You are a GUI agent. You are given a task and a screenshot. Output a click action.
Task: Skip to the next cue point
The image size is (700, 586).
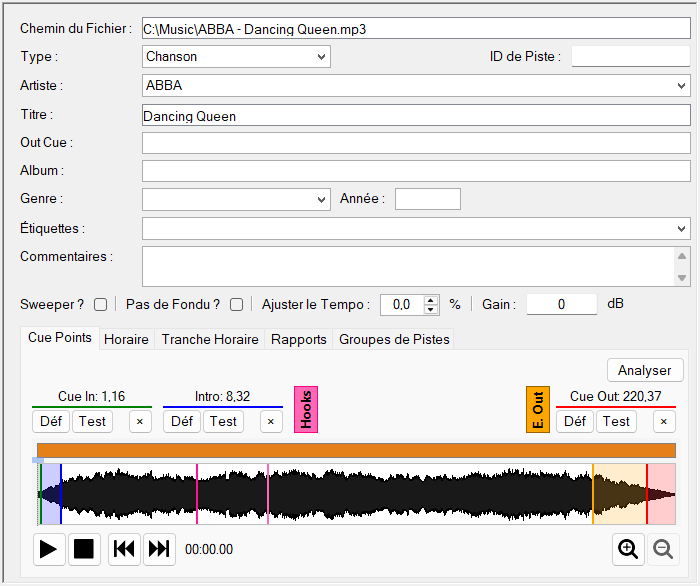[x=159, y=549]
